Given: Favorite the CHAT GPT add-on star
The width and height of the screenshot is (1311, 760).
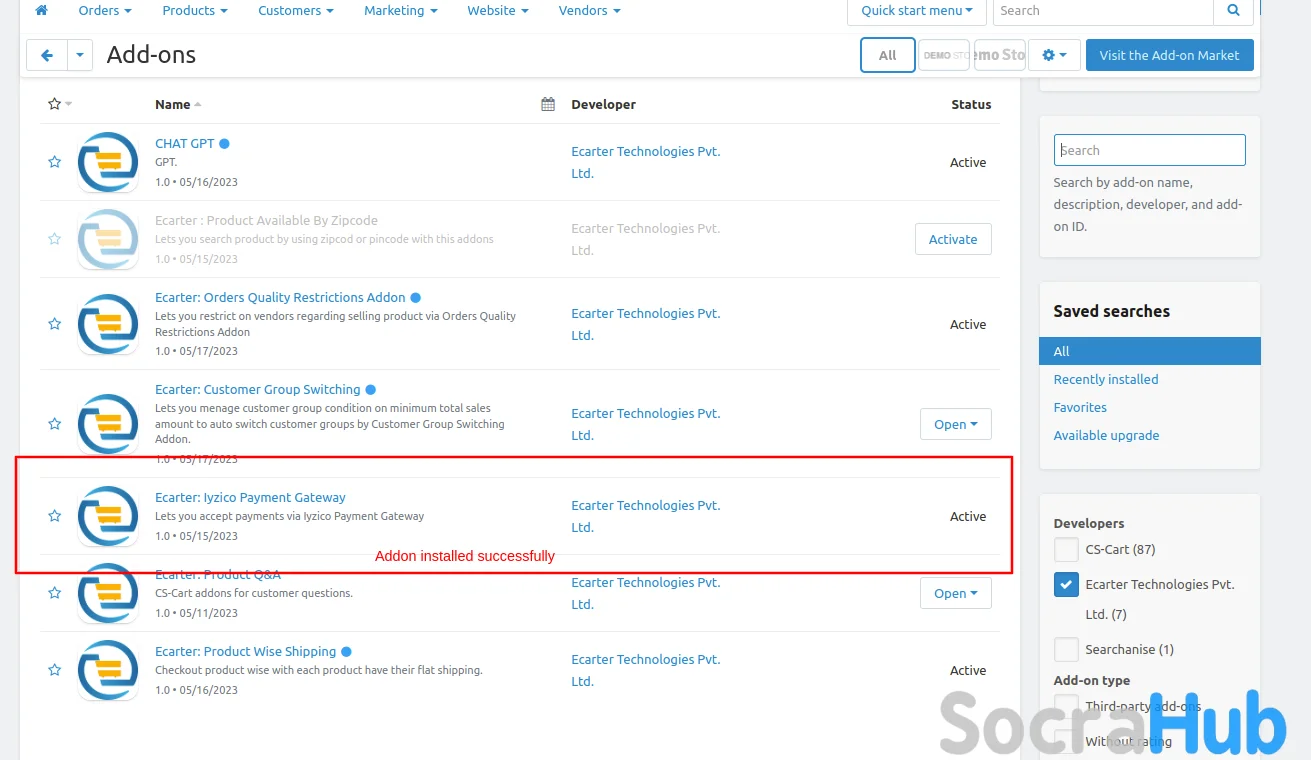Looking at the screenshot, I should coord(55,162).
